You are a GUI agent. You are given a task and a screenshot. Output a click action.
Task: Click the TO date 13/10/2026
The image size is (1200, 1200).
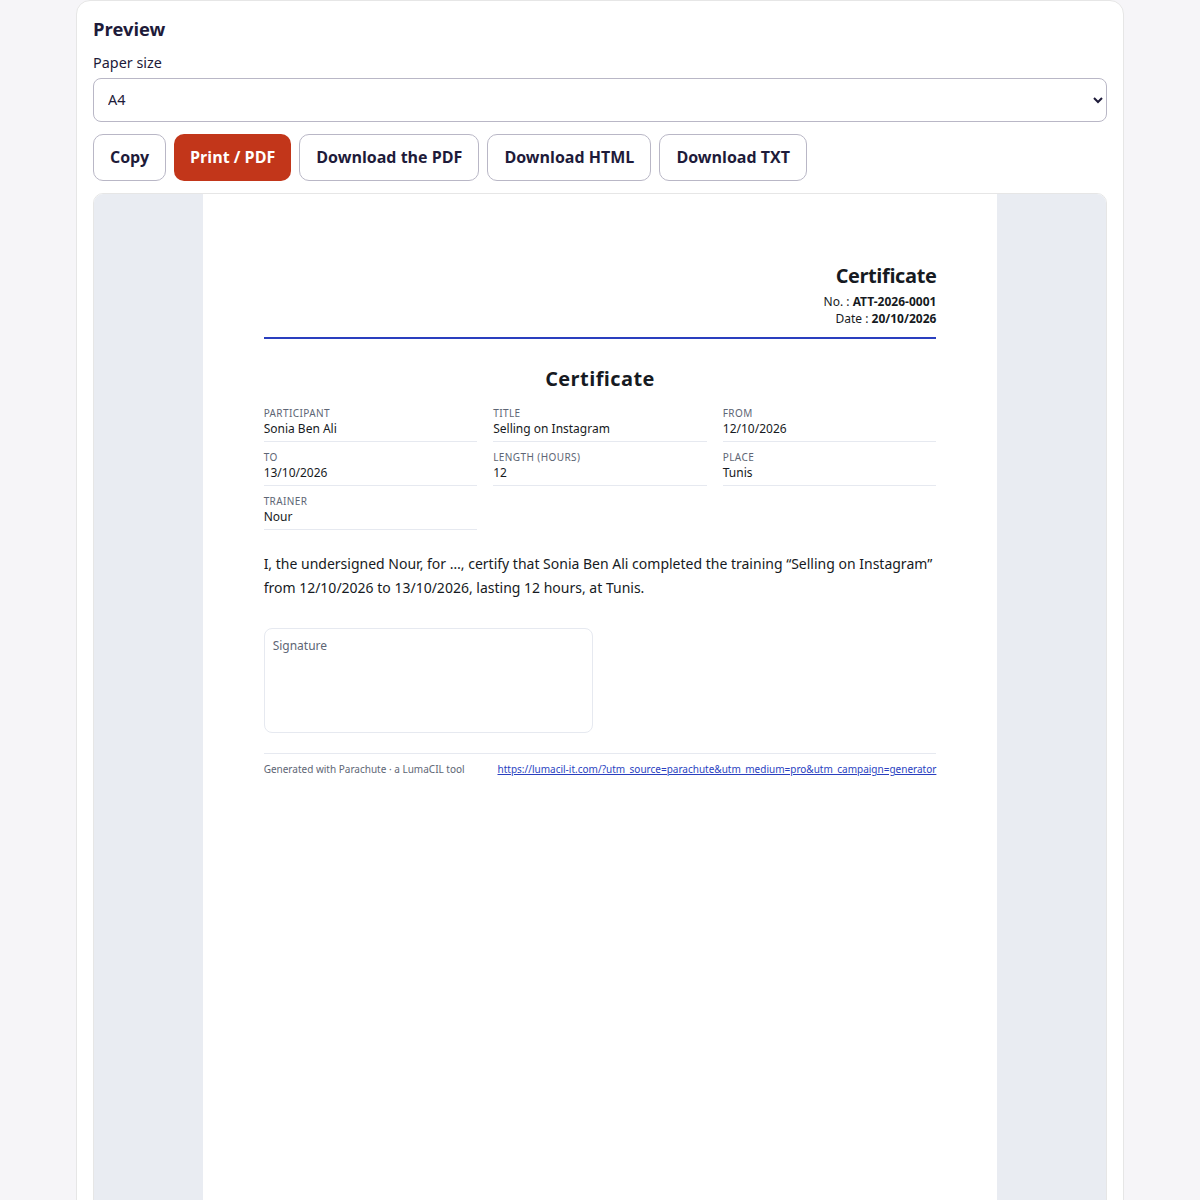pos(295,472)
